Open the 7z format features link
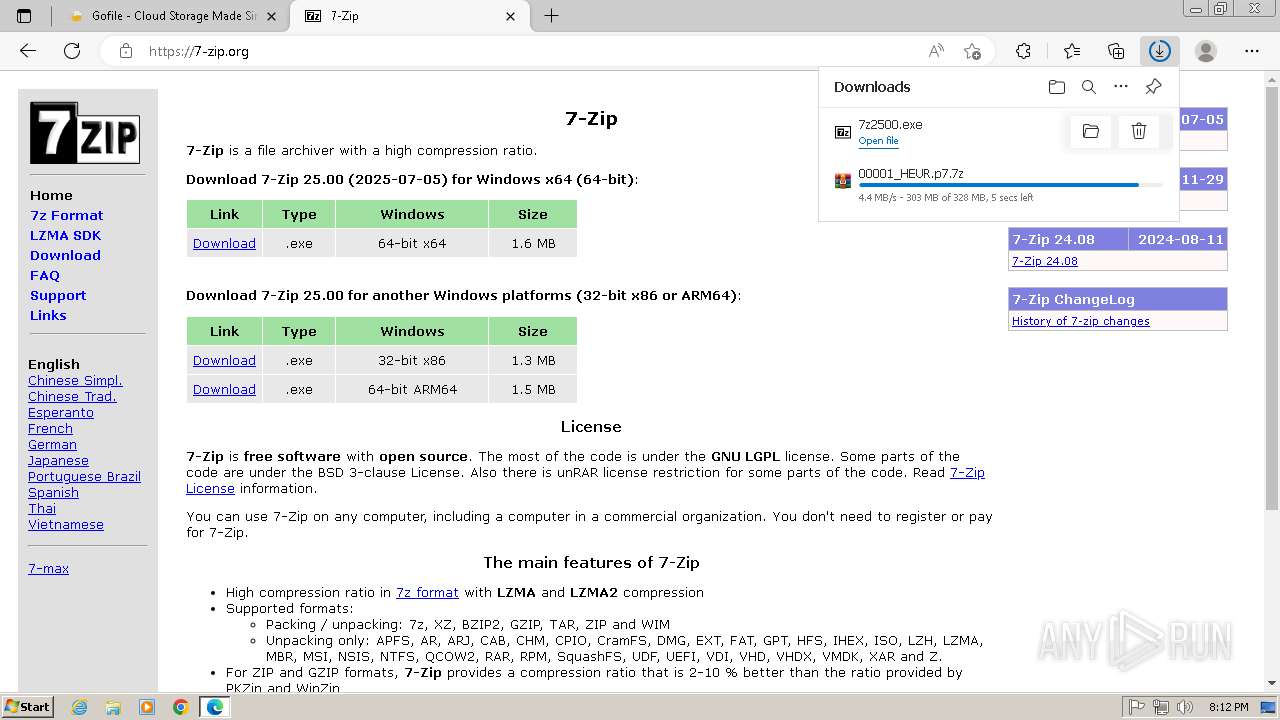Screen dimensions: 1280x720 427,592
